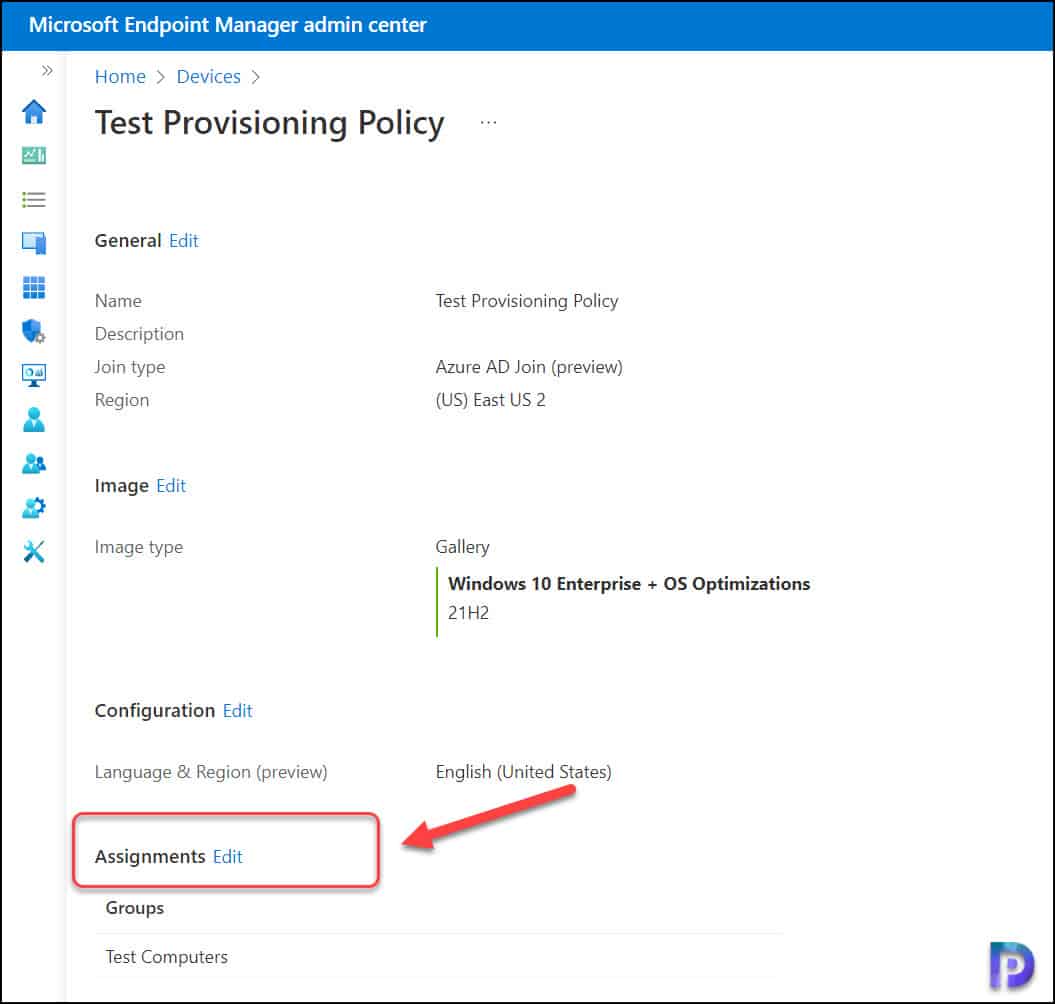The image size is (1055, 1004).
Task: Open the Home icon in the sidebar
Action: coord(34,112)
